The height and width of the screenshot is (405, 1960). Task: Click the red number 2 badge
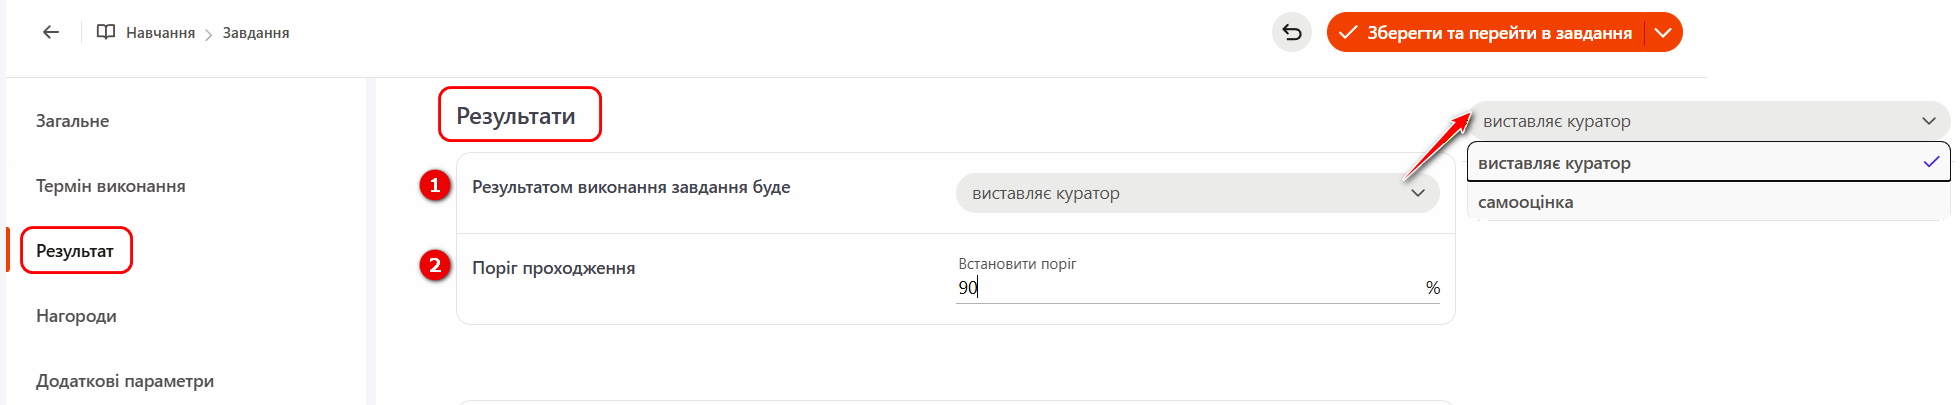(435, 266)
